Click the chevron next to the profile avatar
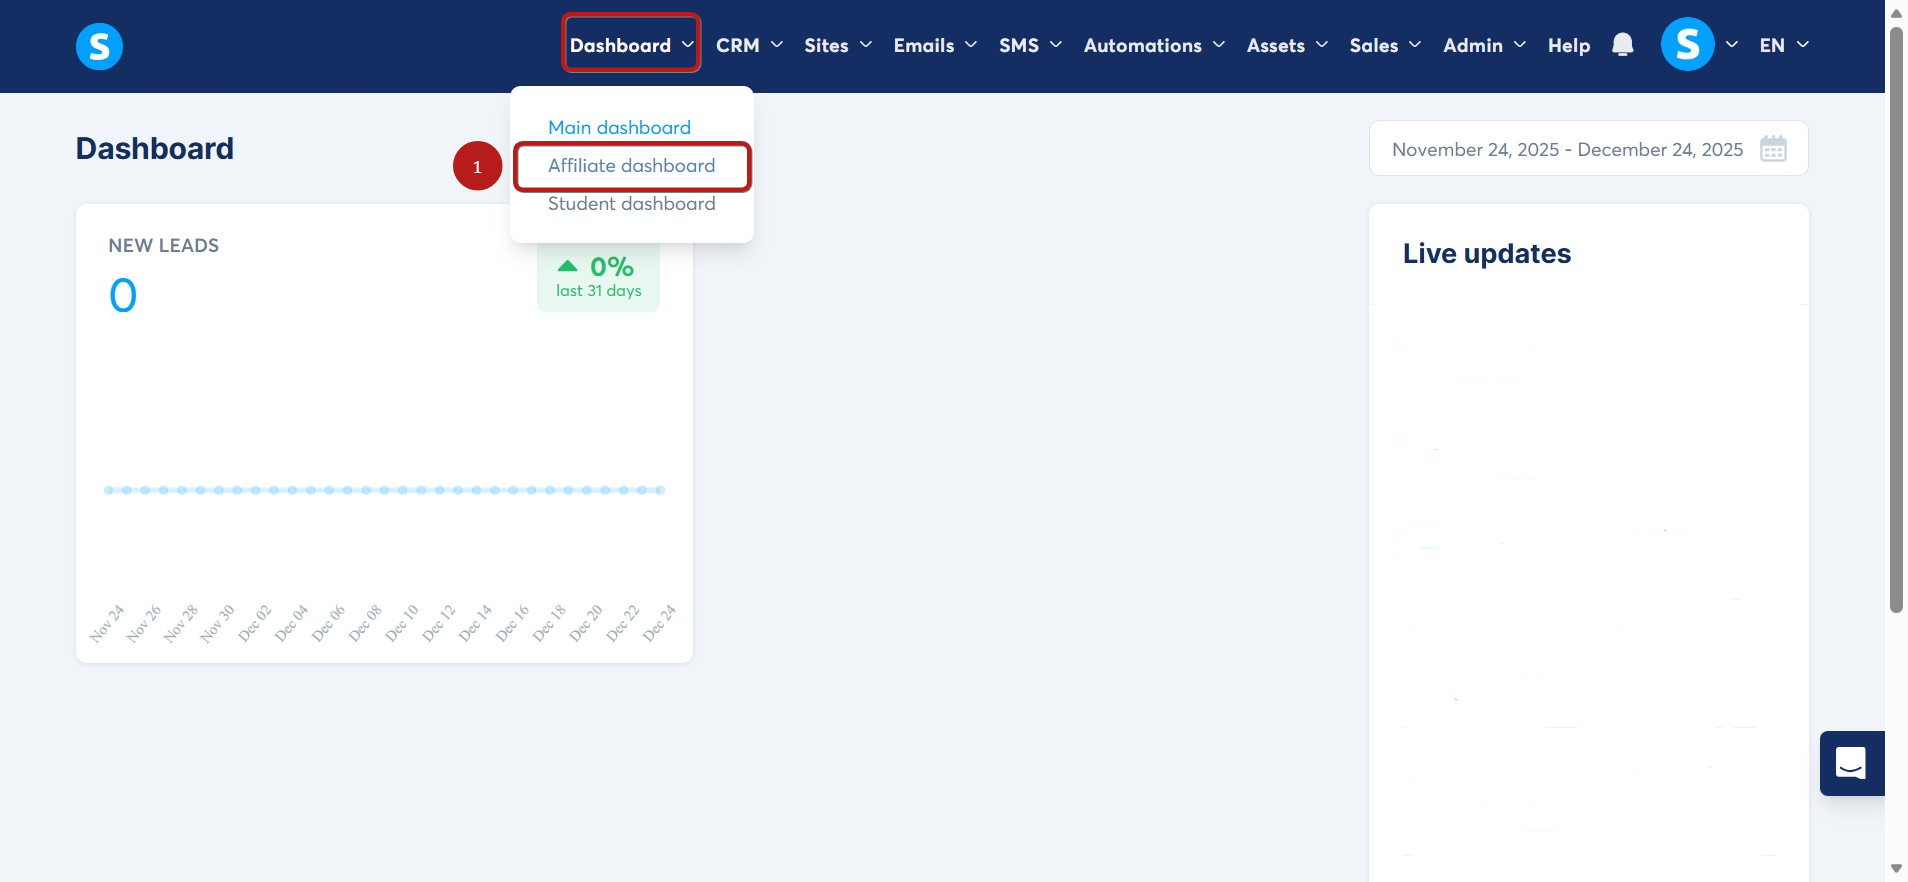 coord(1732,45)
